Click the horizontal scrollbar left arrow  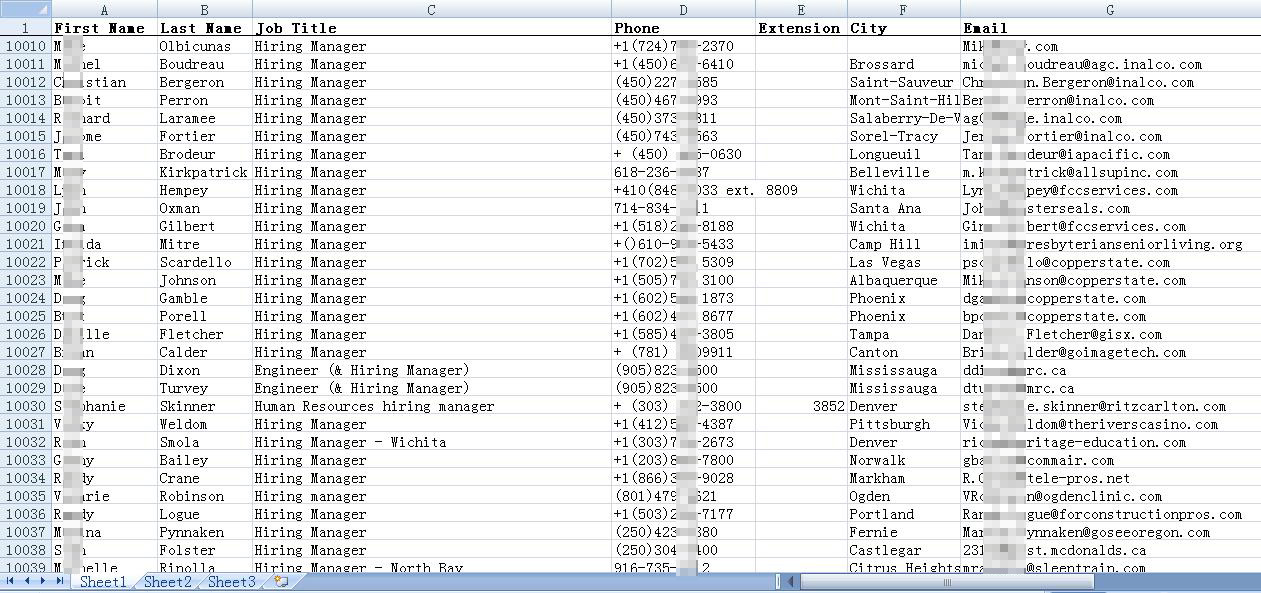pos(790,581)
